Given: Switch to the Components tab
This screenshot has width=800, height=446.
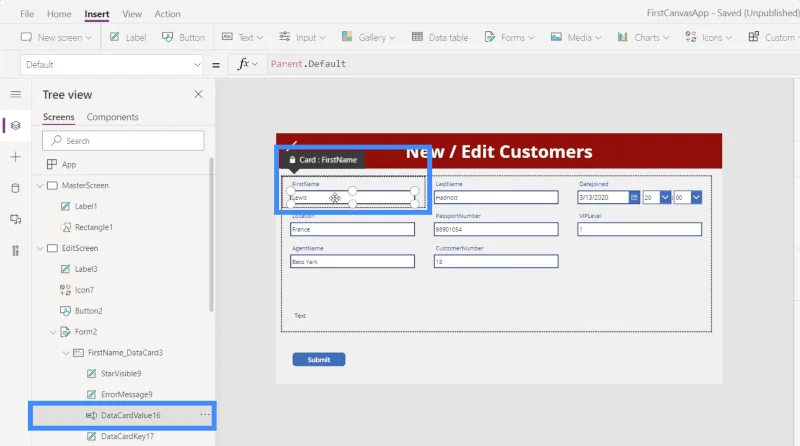Looking at the screenshot, I should [112, 117].
